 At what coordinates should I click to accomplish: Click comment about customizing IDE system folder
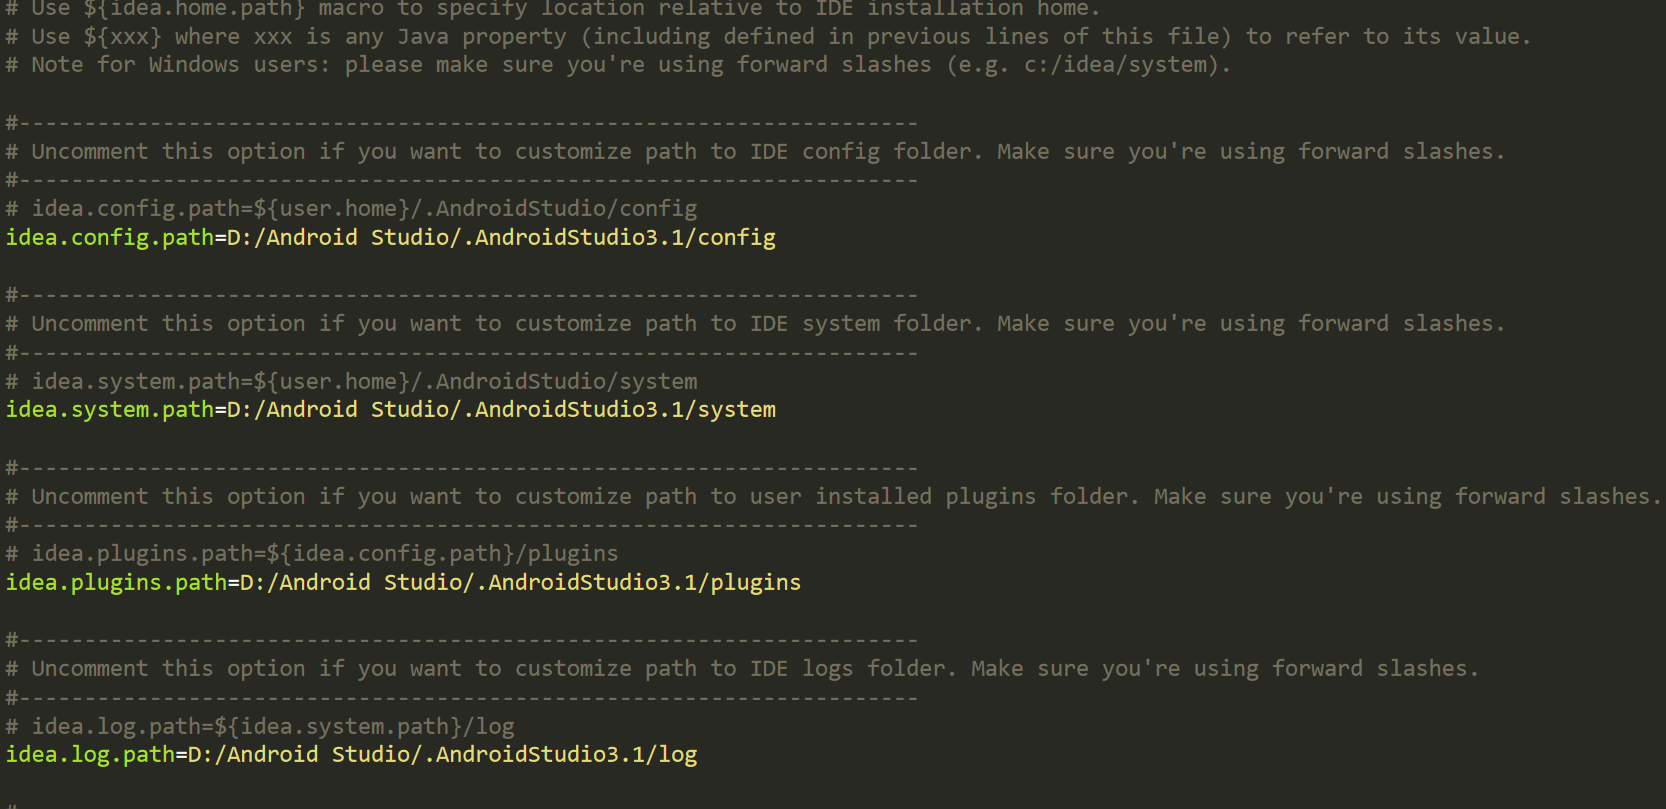(756, 324)
